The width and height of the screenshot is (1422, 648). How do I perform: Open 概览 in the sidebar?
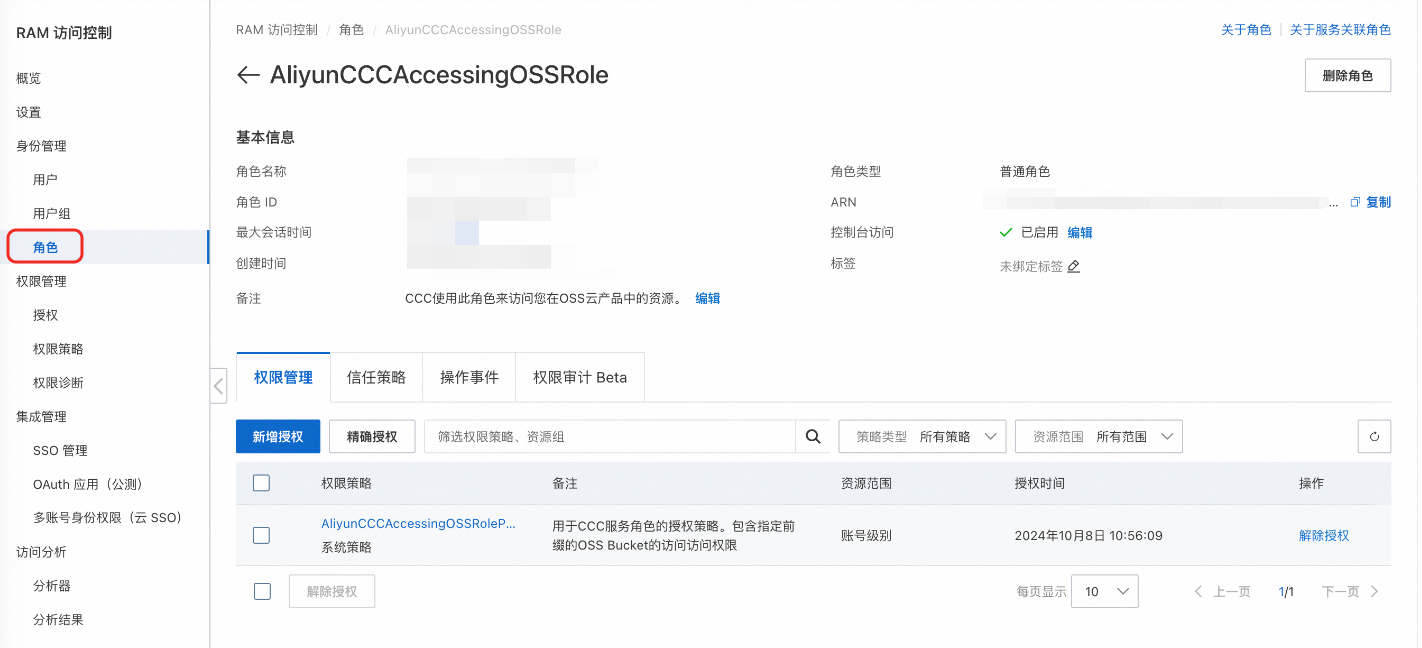29,78
